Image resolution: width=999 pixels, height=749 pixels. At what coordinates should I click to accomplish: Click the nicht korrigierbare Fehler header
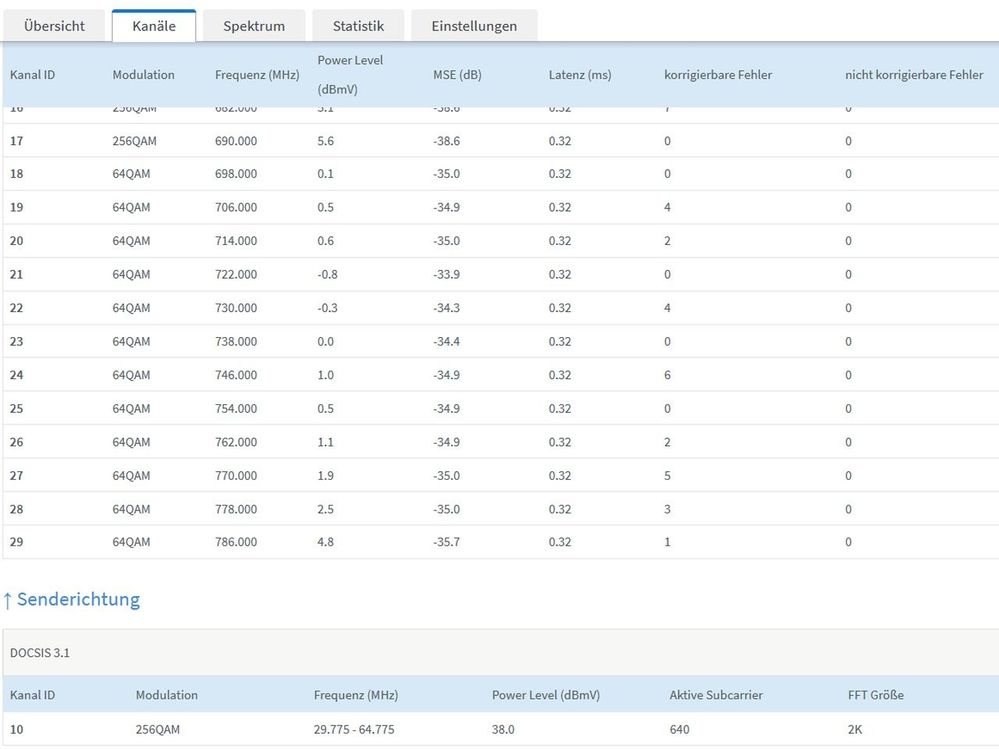coord(914,75)
